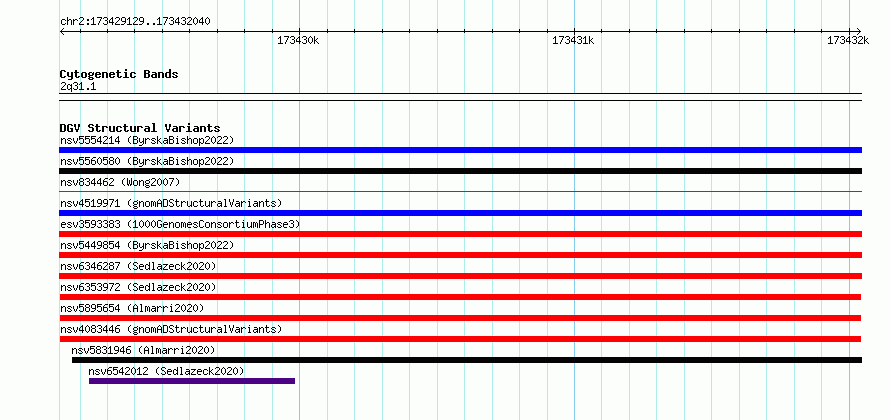This screenshot has height=420, width=890.
Task: Click the red bar under esv3593383
Action: click(460, 234)
